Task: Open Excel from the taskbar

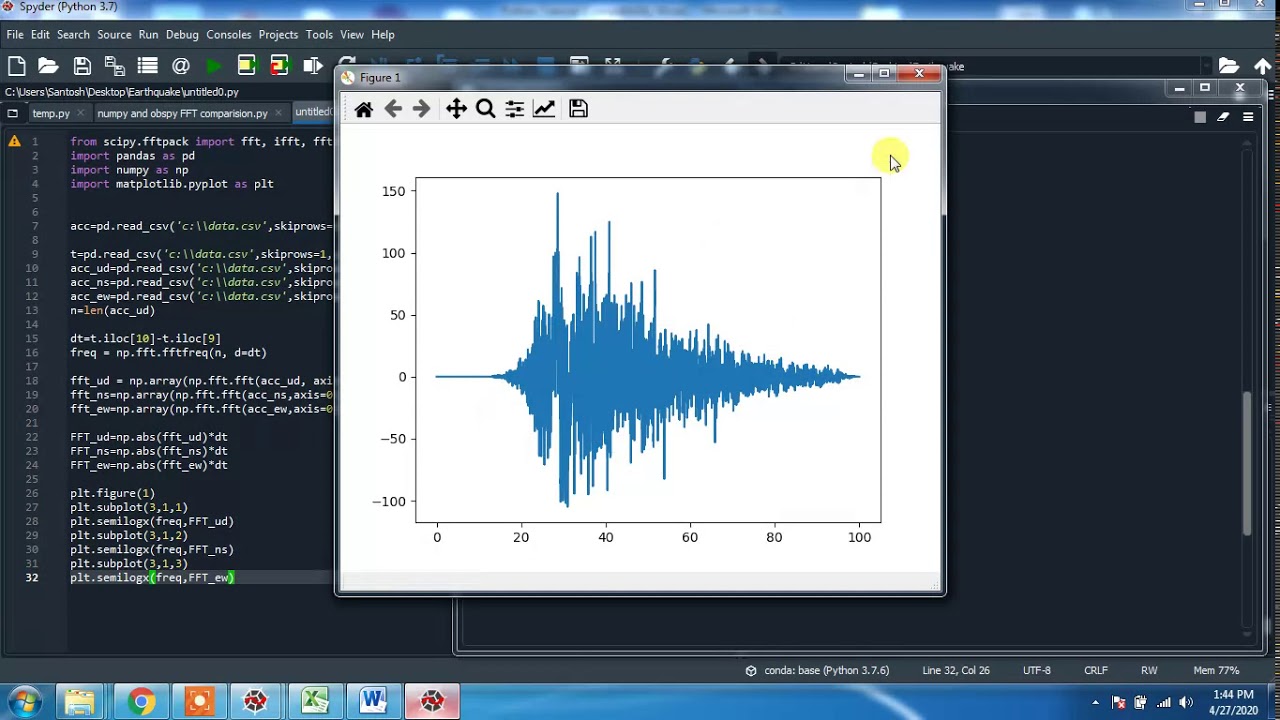Action: 315,701
